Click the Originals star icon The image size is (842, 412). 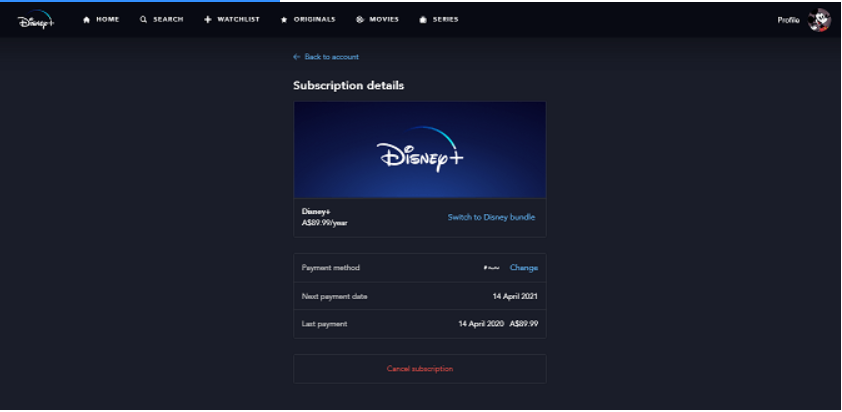[284, 20]
